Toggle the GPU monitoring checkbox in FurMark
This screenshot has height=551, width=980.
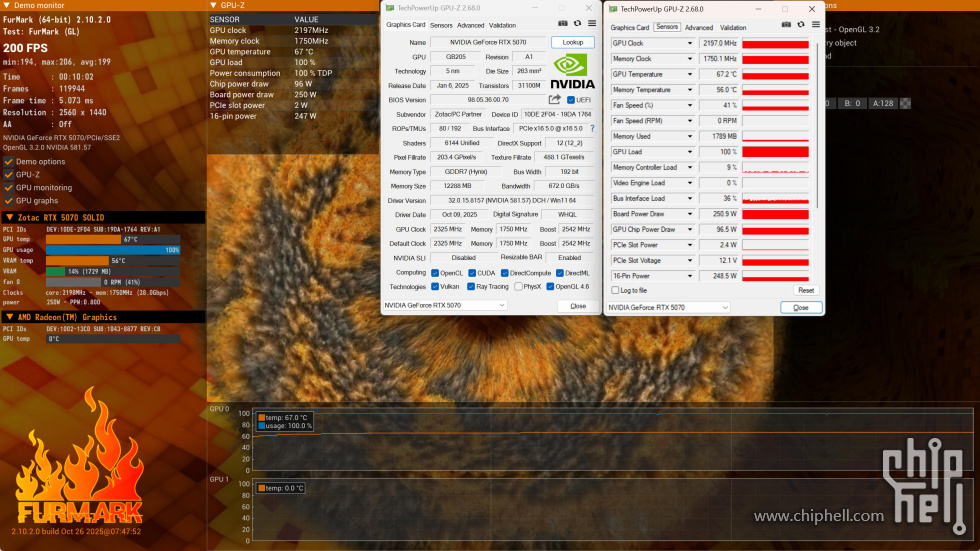(9, 187)
